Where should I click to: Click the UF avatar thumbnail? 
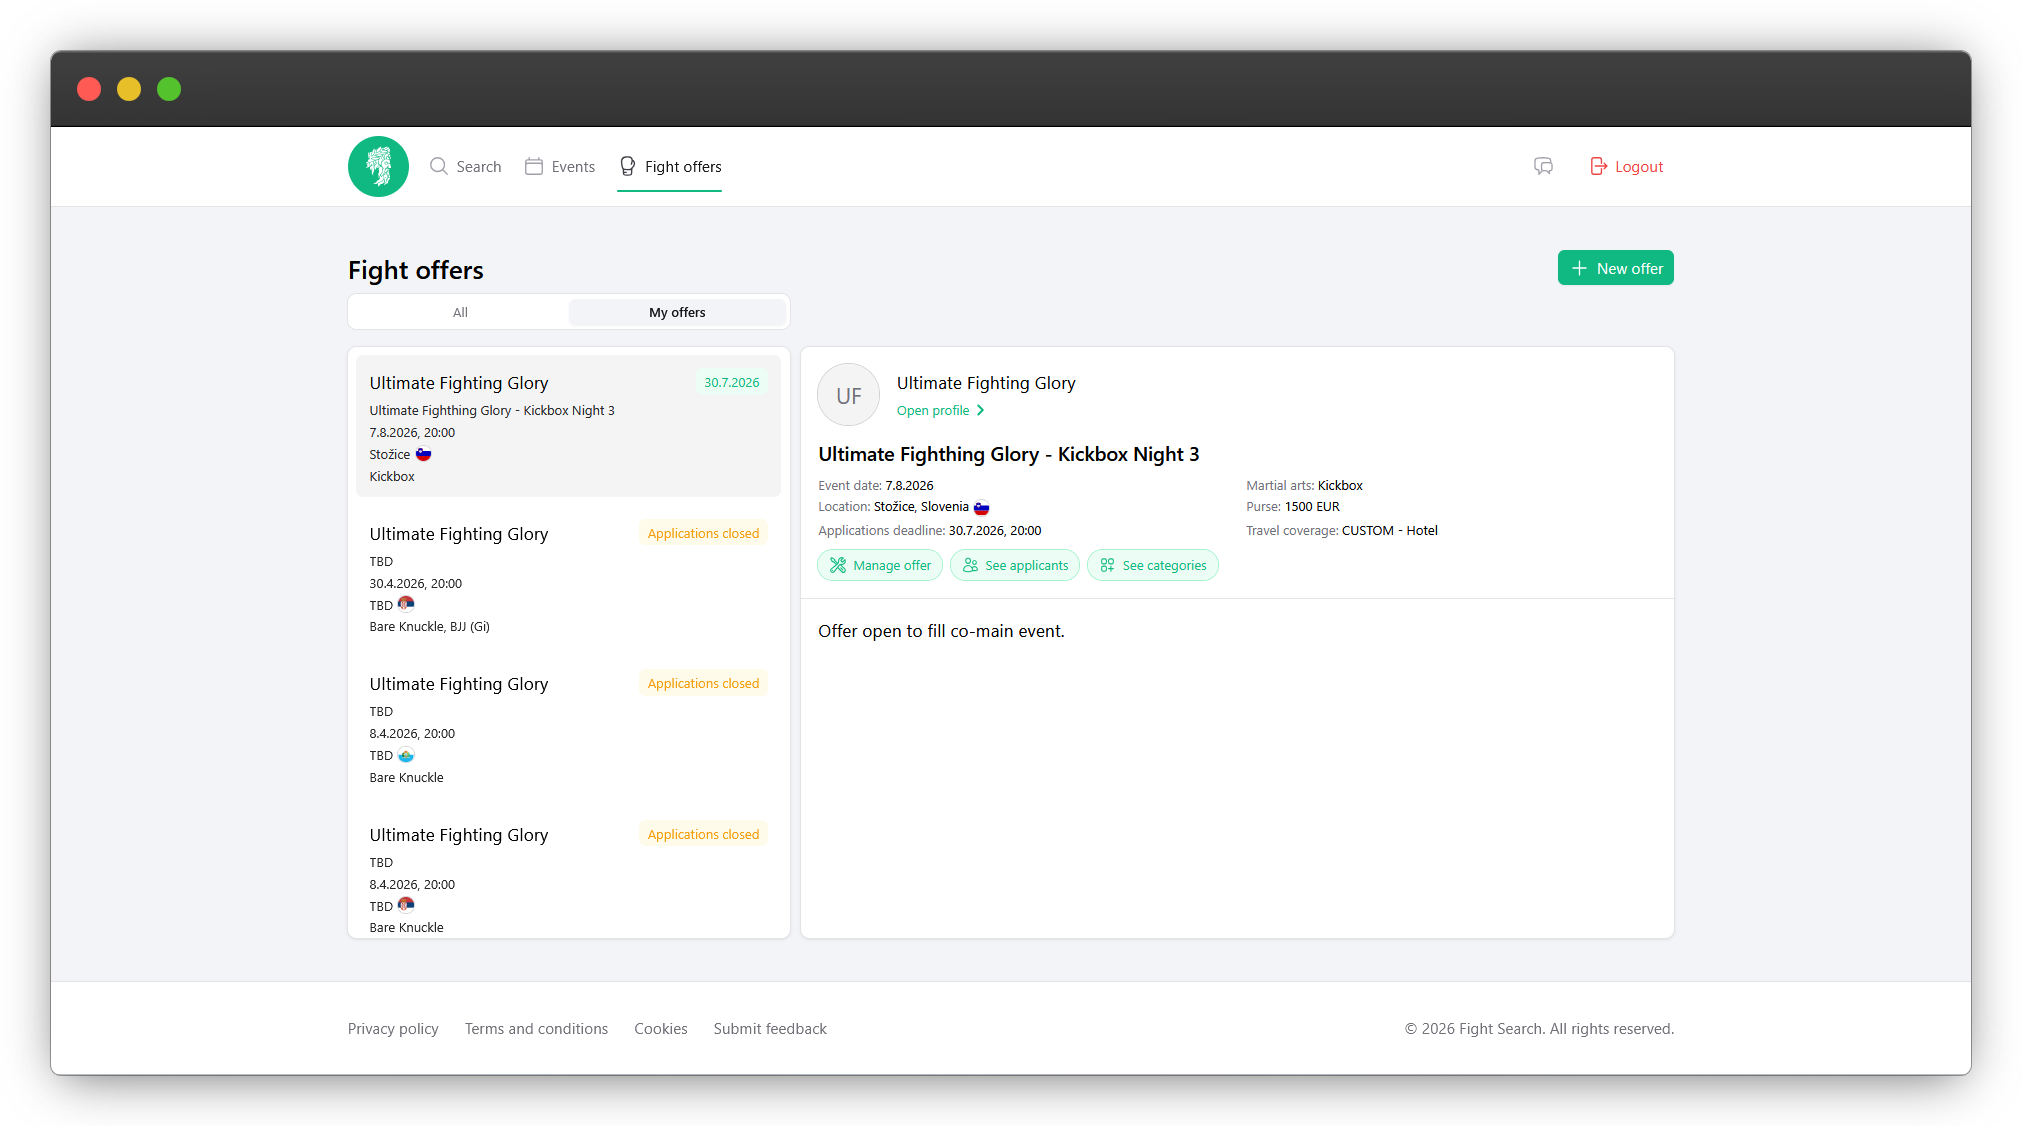[x=848, y=395]
